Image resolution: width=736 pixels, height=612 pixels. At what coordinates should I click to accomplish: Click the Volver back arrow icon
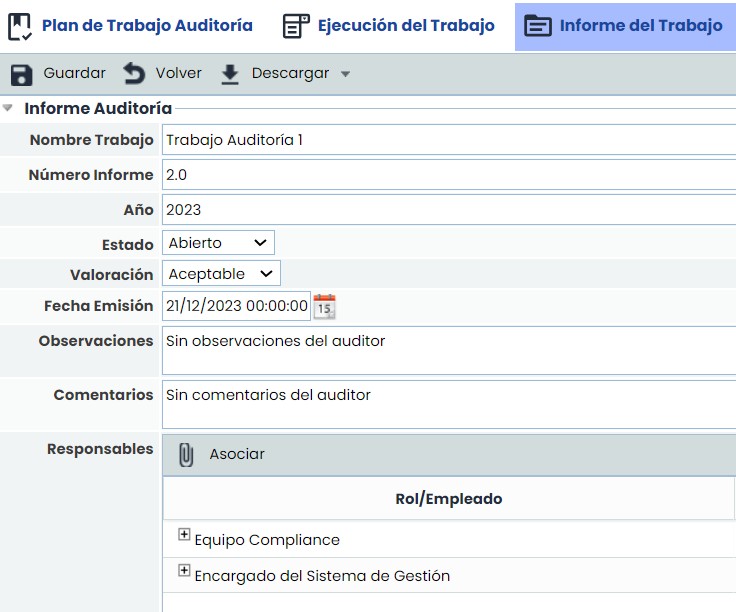click(x=134, y=74)
